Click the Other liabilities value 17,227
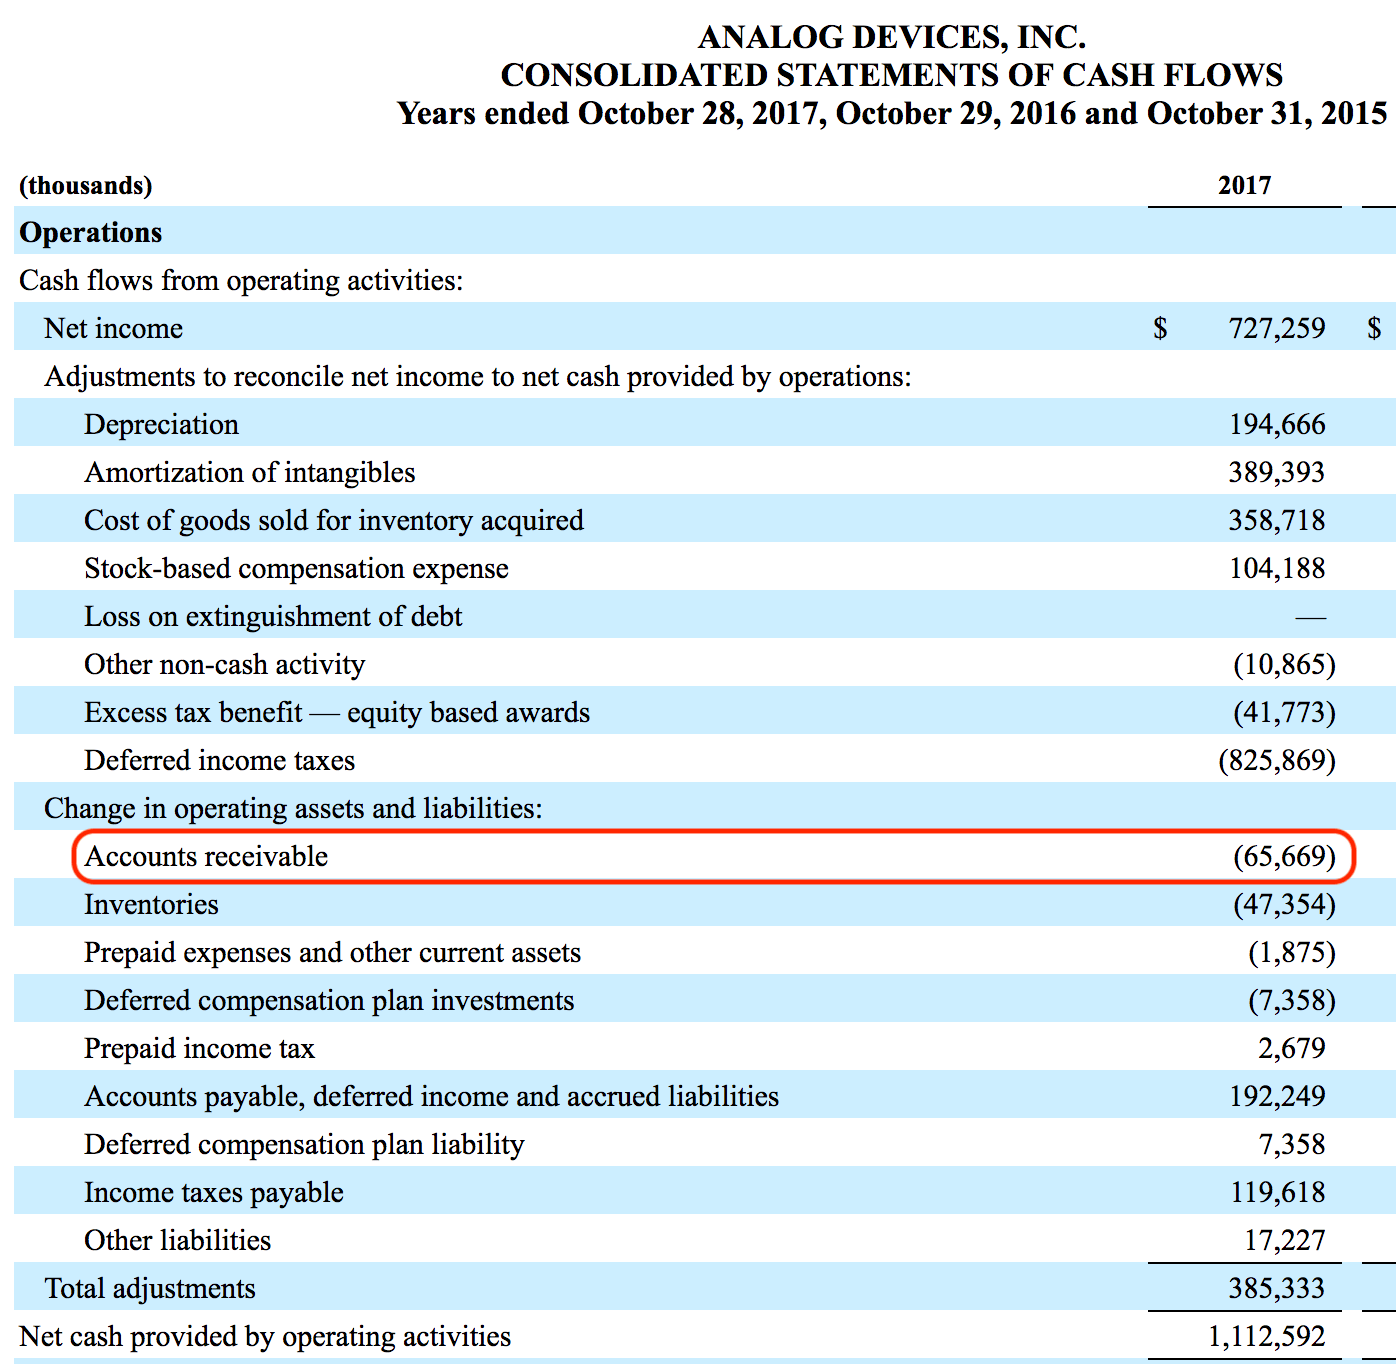 (x=1285, y=1239)
